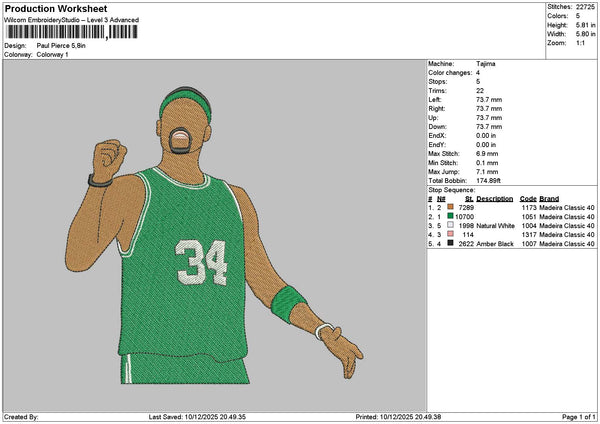Click the barcode under the worksheet title
600x424 pixels.
click(x=72, y=32)
